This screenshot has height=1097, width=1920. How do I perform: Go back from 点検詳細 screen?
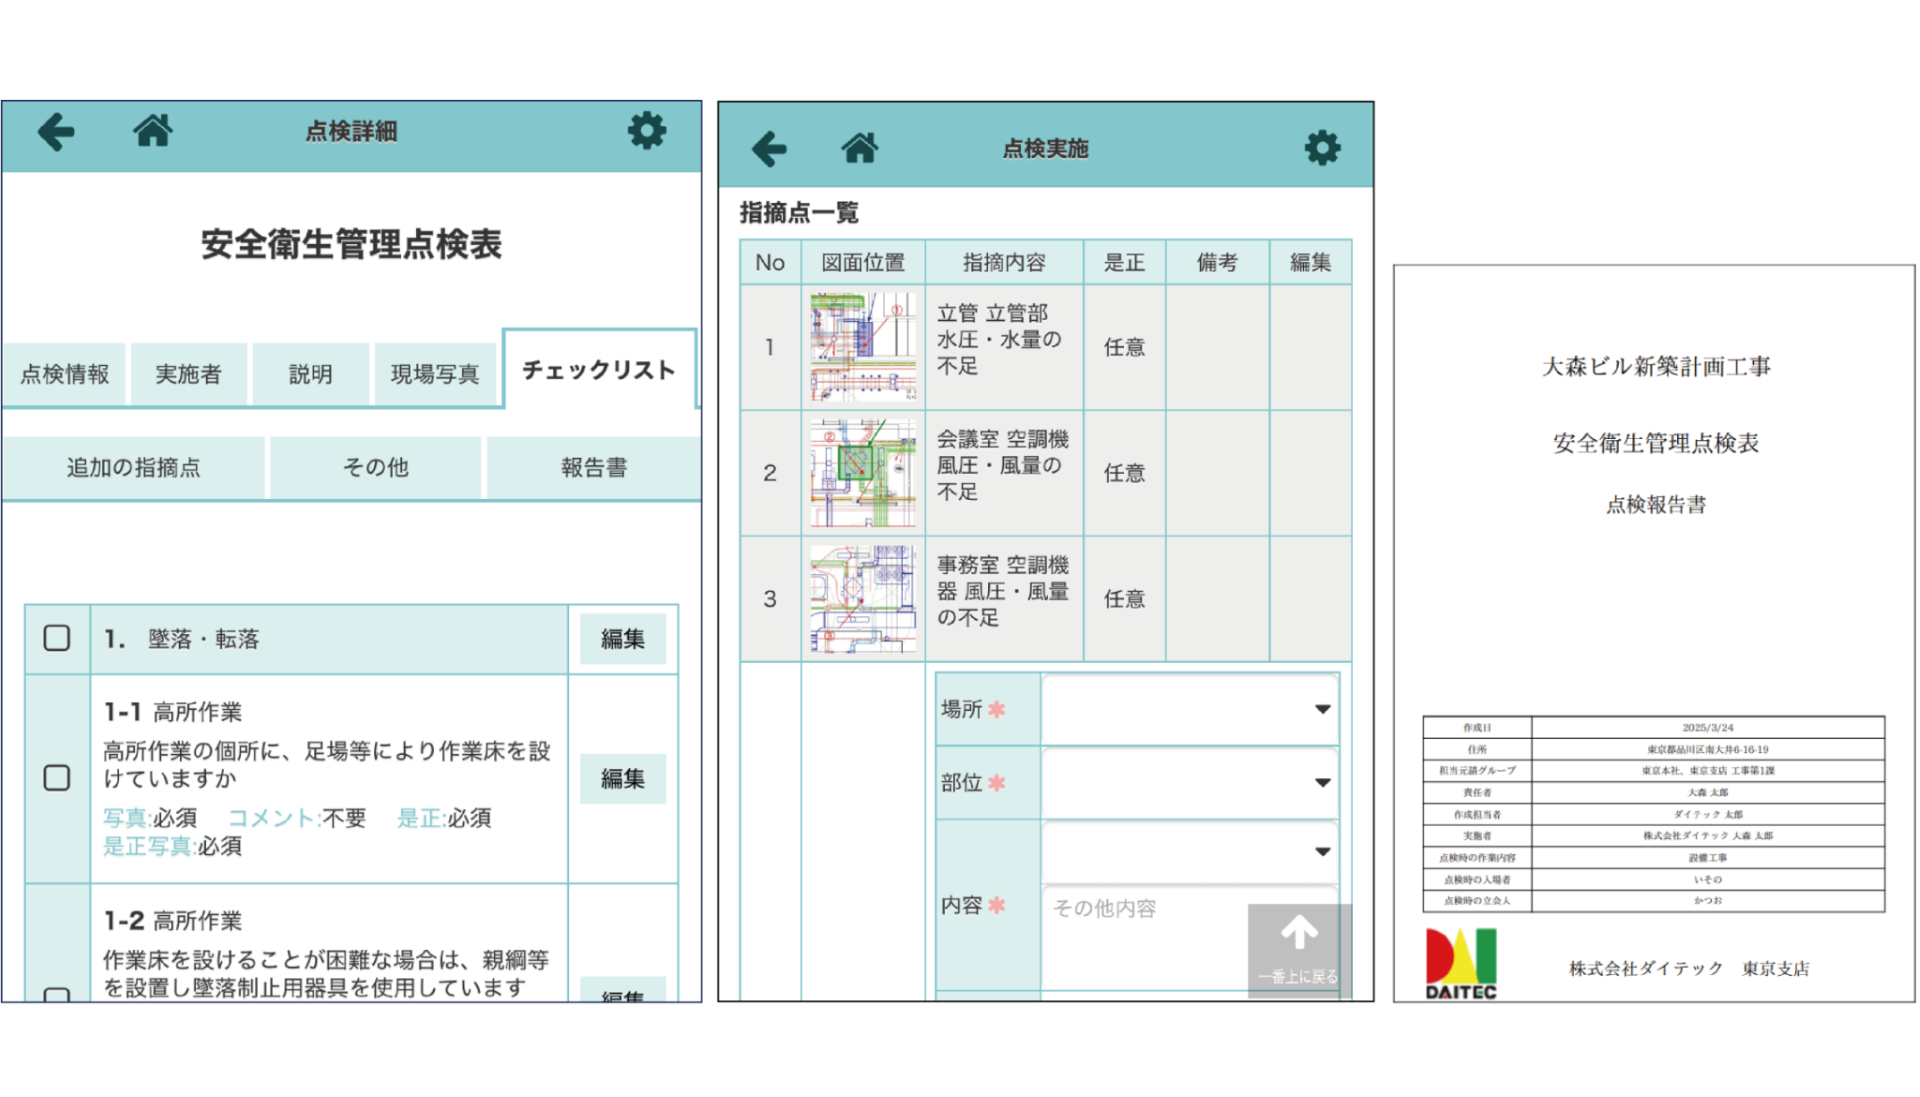pos(56,132)
